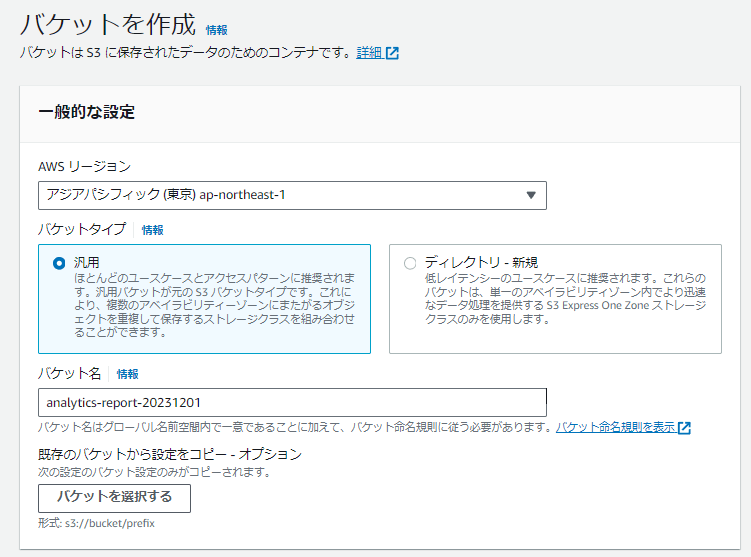Open 情報 link next to バケット名
Screen dimensions: 751x557
127,374
